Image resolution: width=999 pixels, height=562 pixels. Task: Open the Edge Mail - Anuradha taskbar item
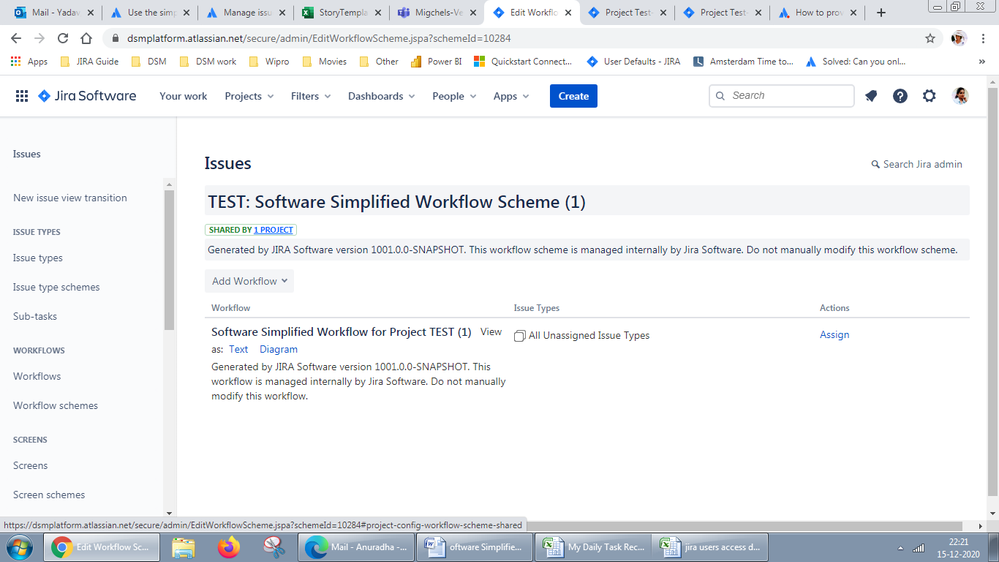pos(356,547)
